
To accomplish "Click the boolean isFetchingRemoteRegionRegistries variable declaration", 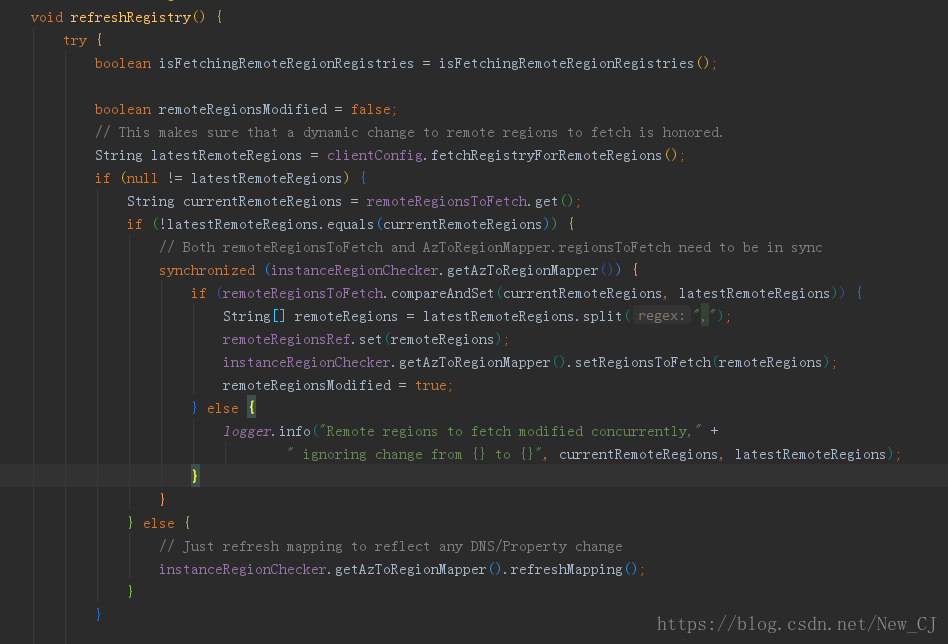I will point(254,63).
